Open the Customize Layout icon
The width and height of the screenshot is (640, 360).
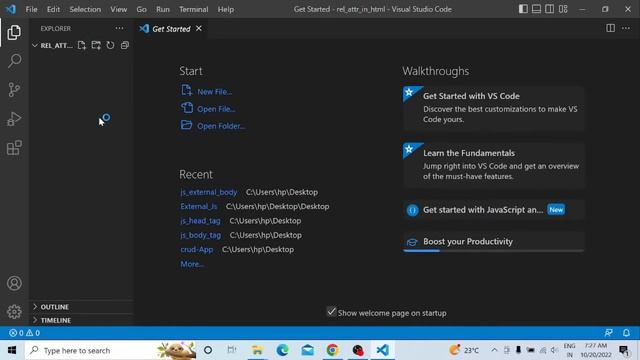[563, 9]
